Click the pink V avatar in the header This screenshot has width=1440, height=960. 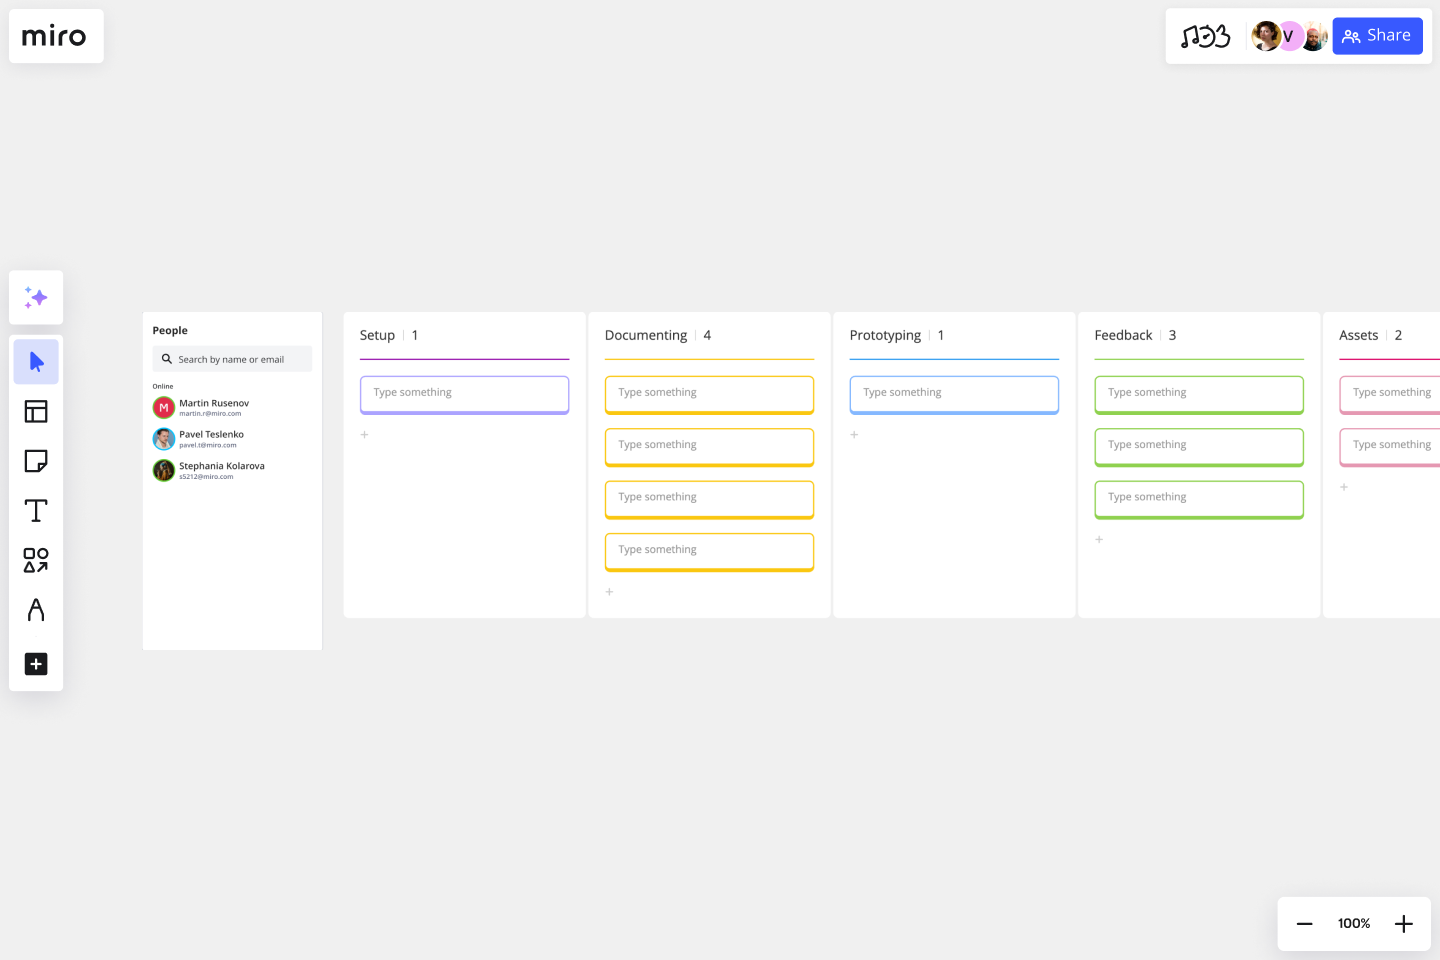coord(1289,35)
